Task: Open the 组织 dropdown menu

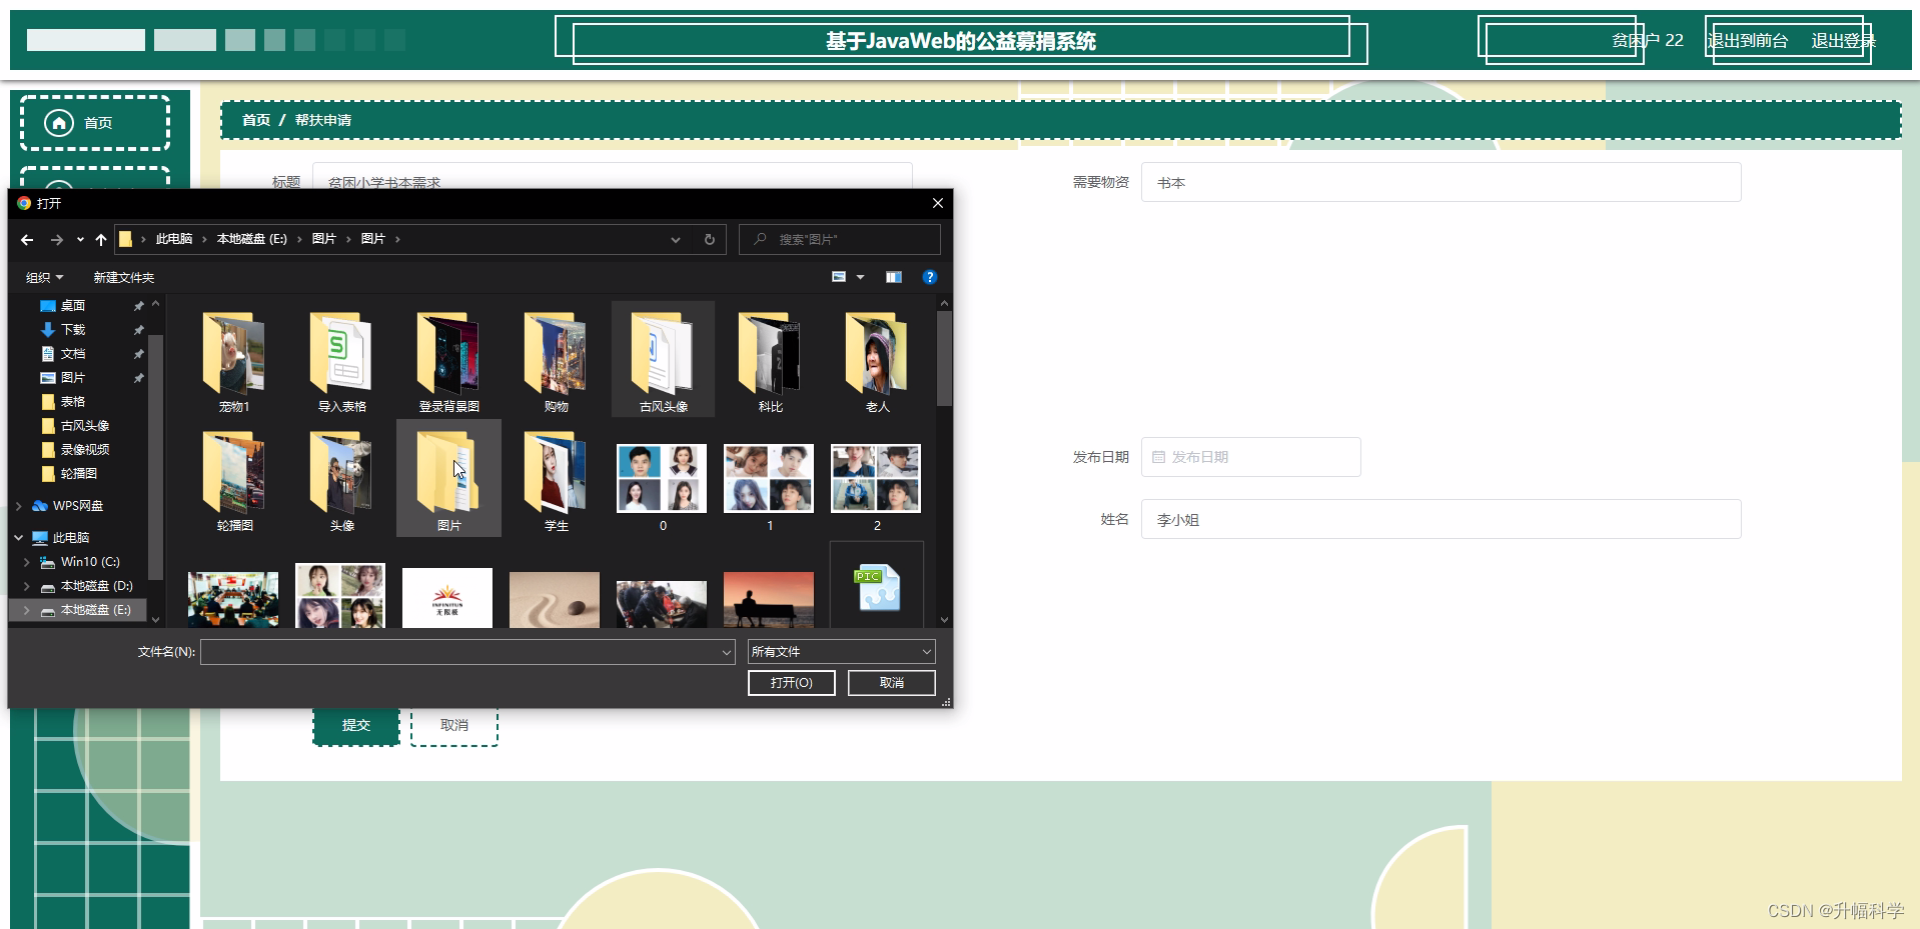Action: click(43, 277)
